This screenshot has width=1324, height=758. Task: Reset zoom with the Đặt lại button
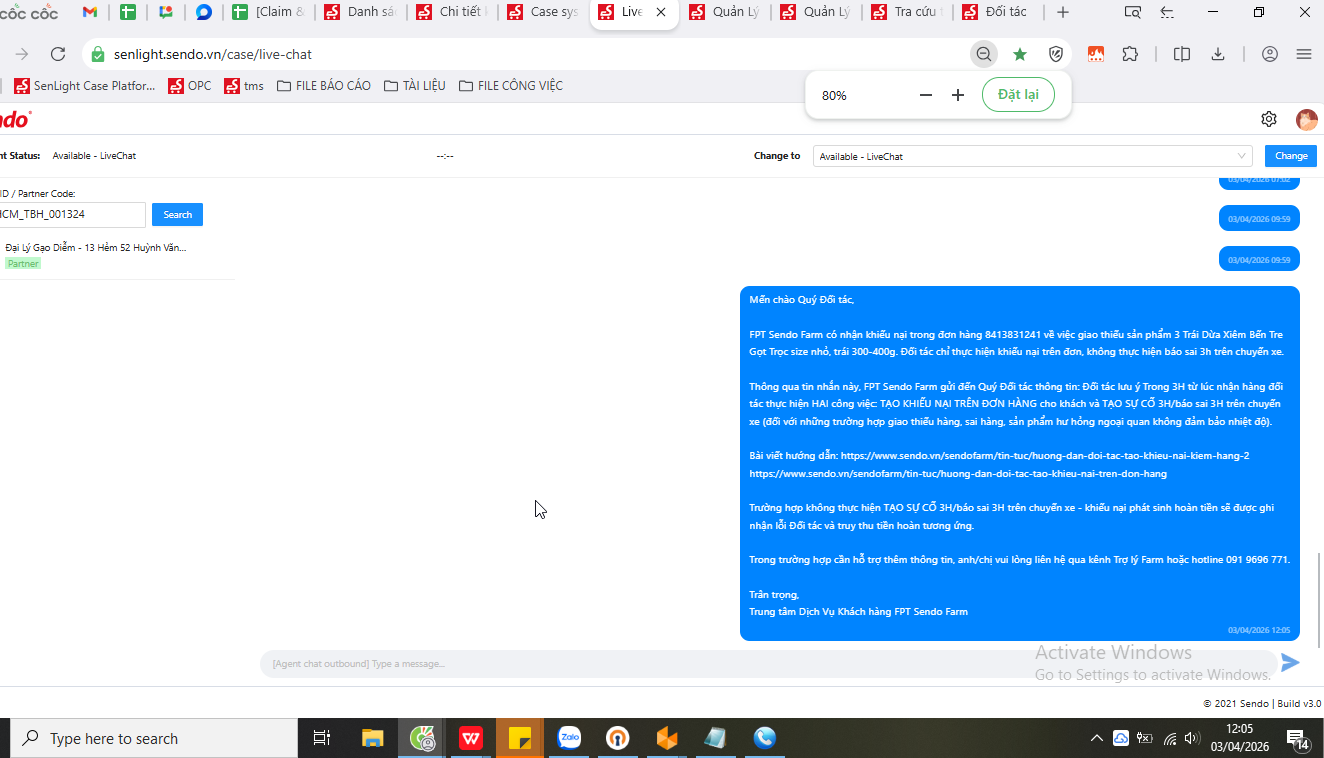point(1018,95)
